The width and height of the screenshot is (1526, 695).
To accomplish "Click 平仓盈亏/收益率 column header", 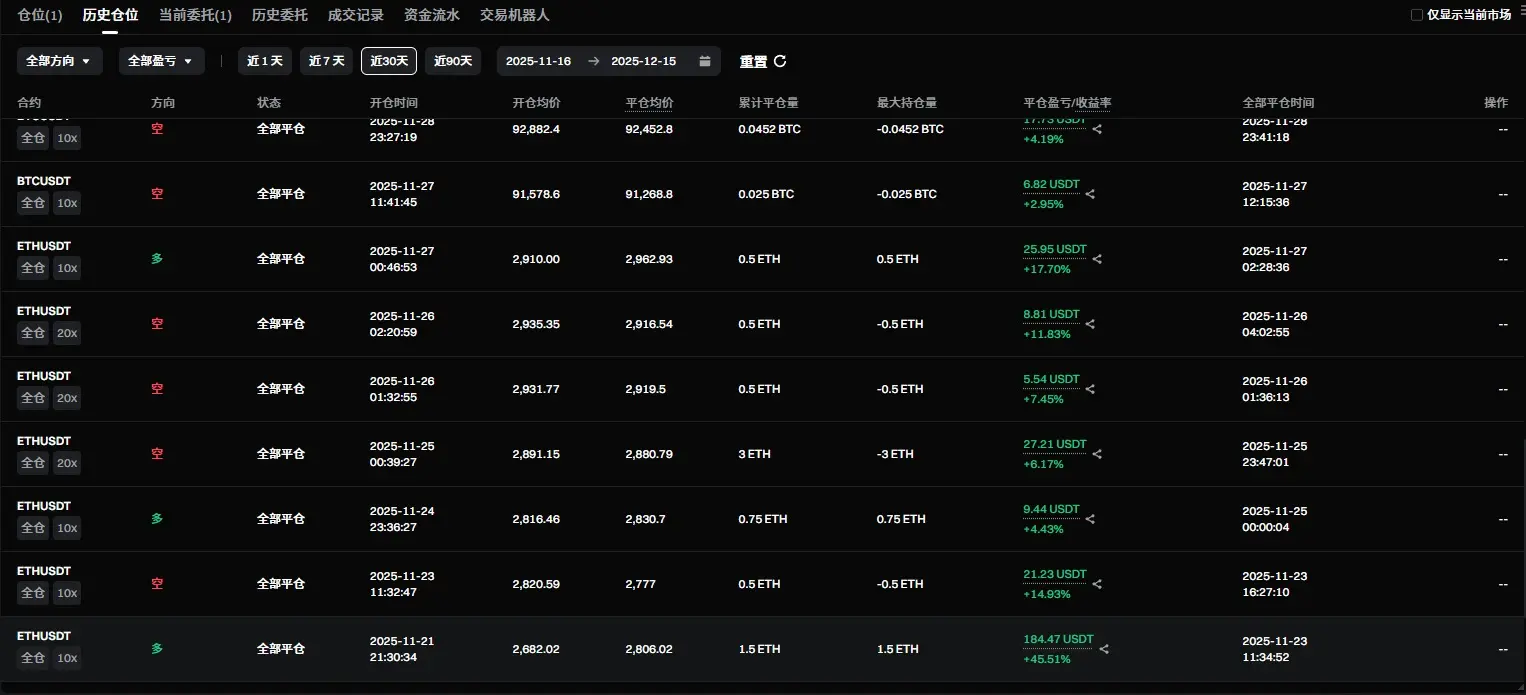I will tap(1068, 103).
